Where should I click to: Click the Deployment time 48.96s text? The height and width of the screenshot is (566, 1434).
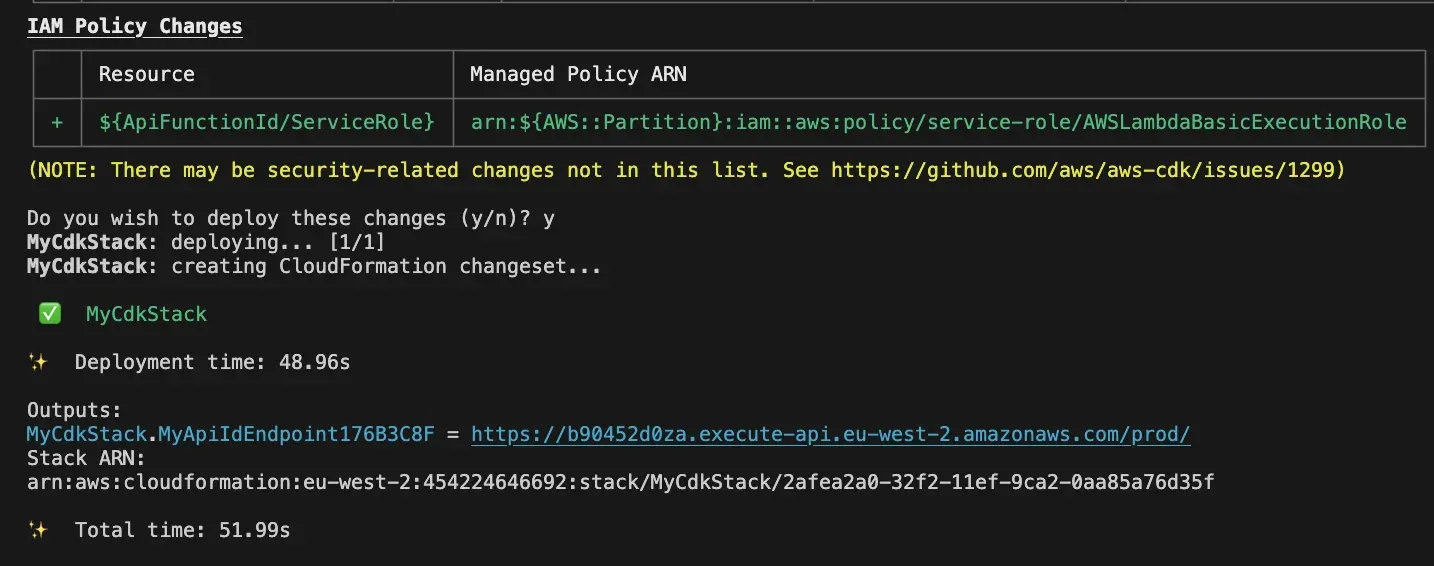pos(212,362)
